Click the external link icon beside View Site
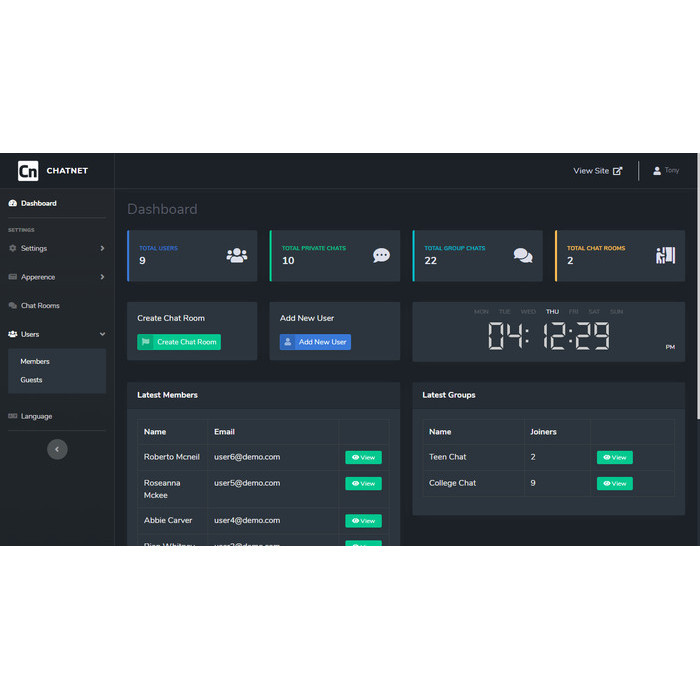 pyautogui.click(x=618, y=171)
